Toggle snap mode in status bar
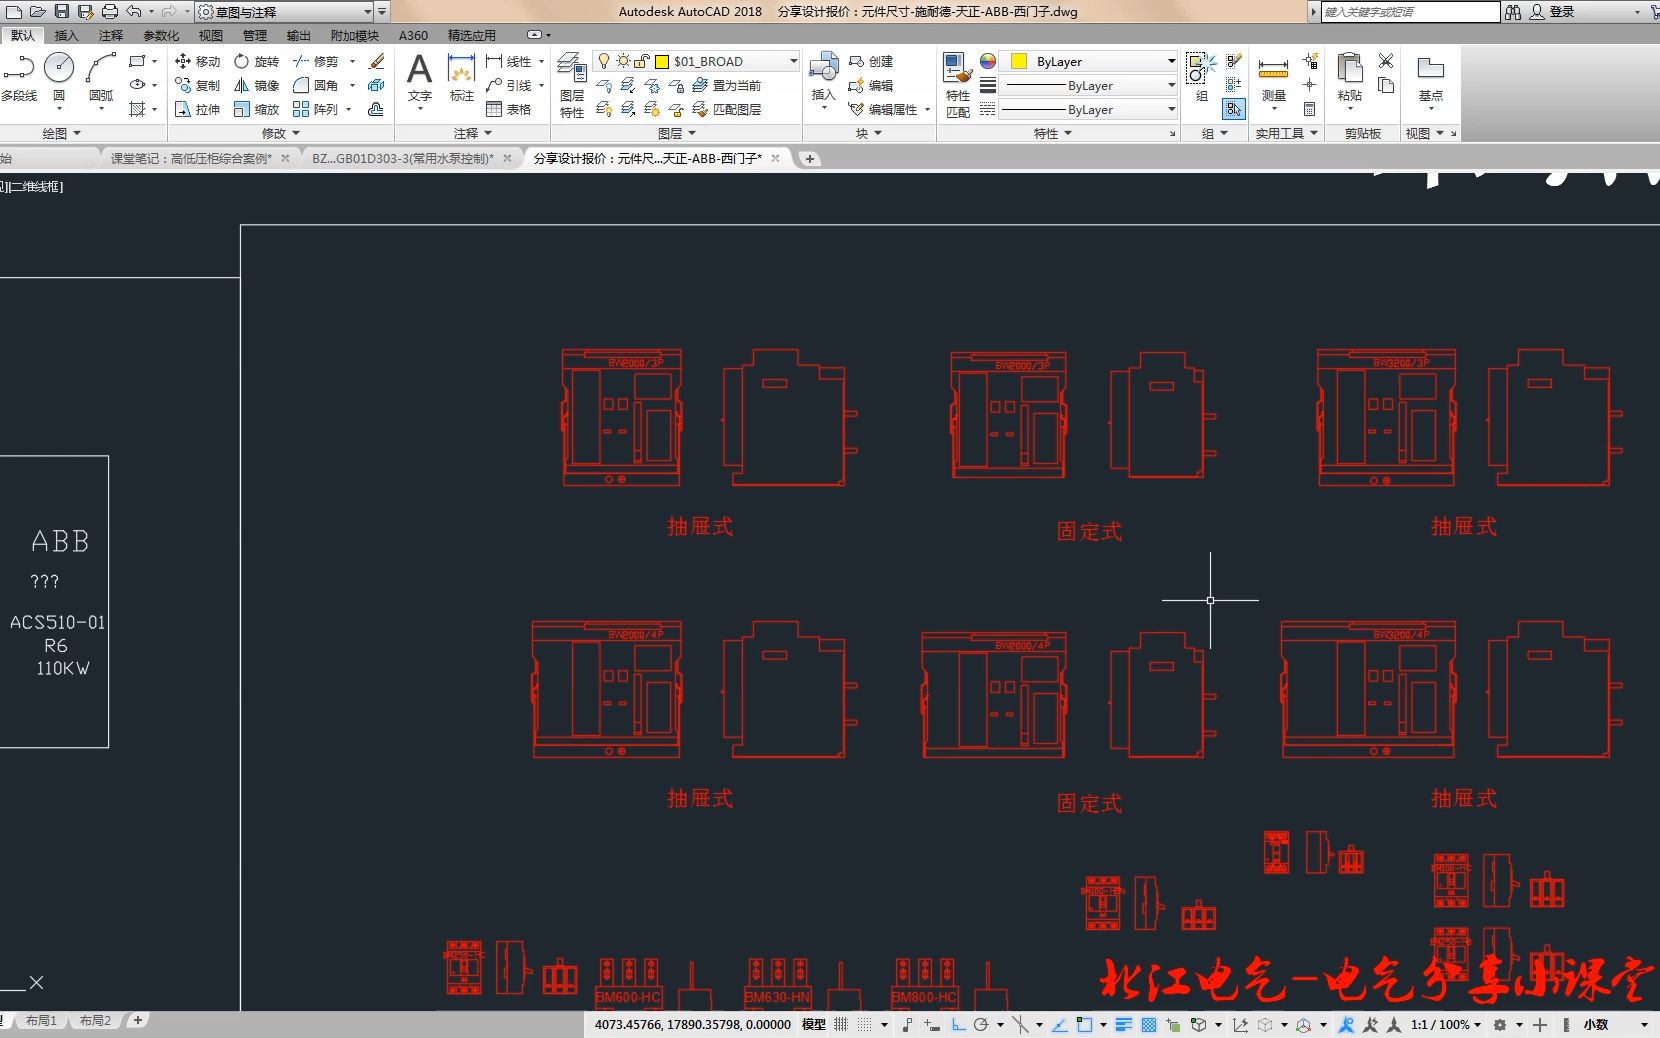Screen dimensions: 1660x1038 point(865,1024)
